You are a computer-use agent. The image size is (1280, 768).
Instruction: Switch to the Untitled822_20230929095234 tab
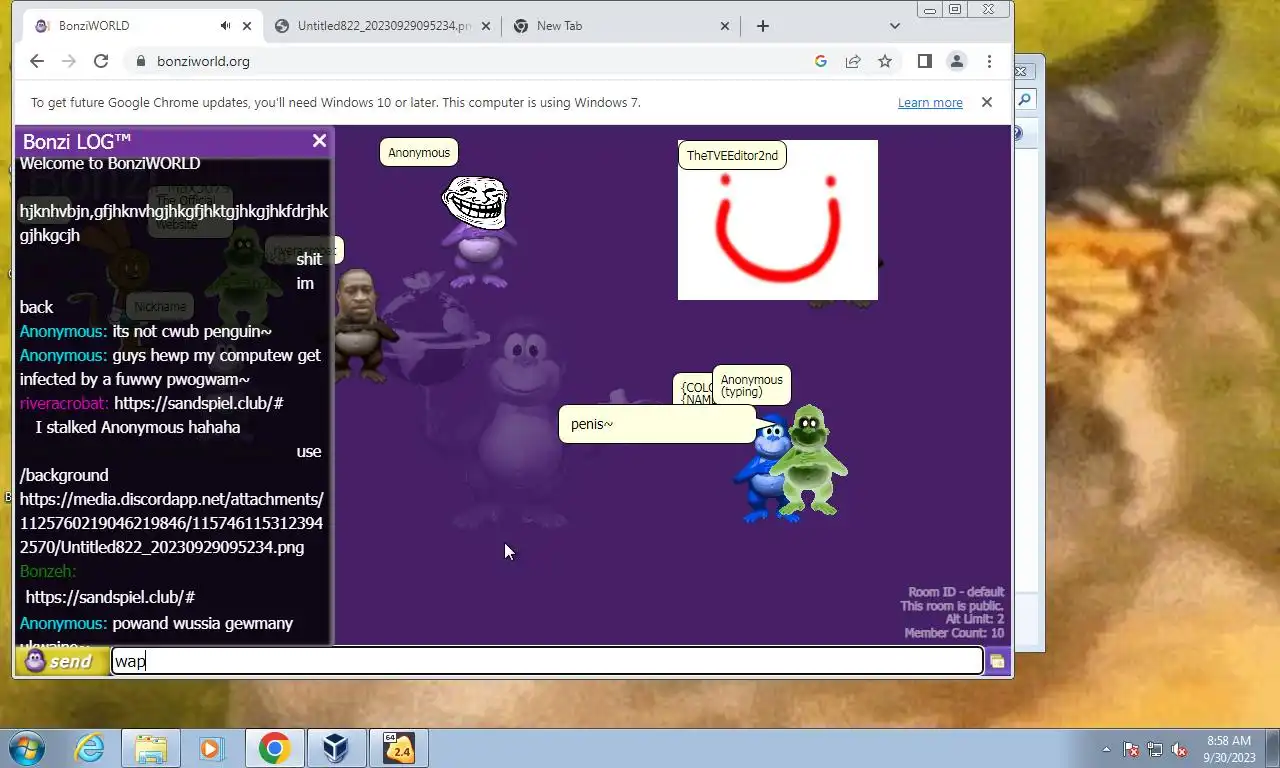pyautogui.click(x=384, y=26)
